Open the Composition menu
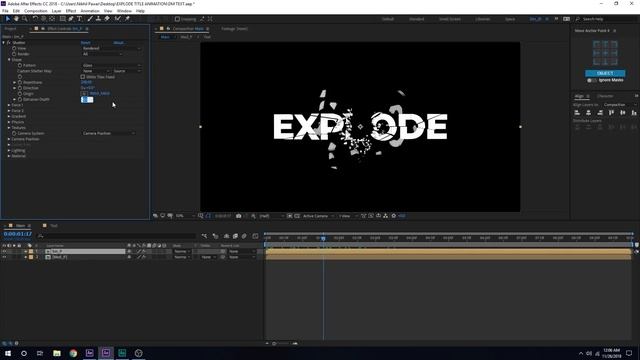Image resolution: width=640 pixels, height=360 pixels. click(36, 11)
